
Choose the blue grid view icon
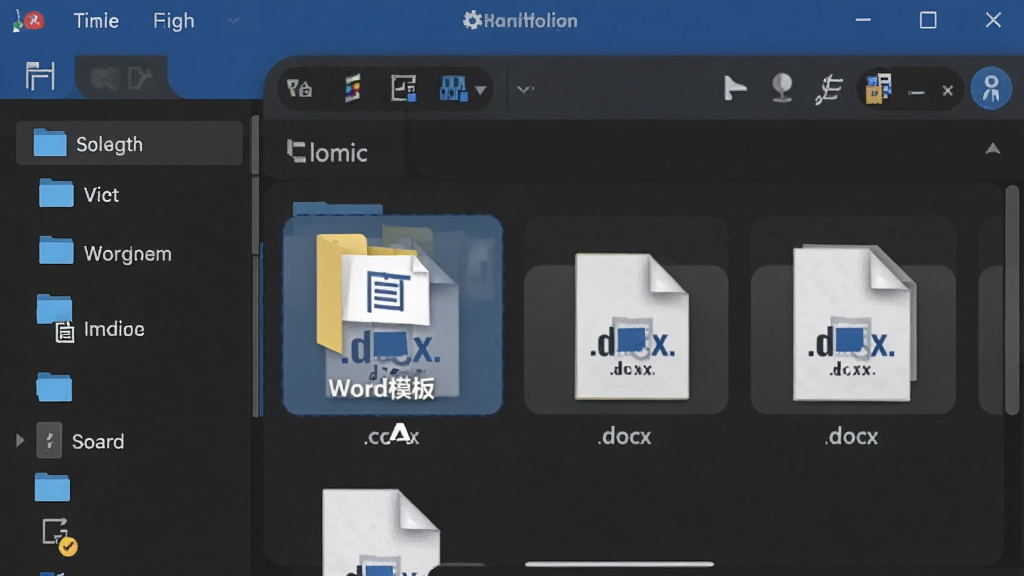(453, 88)
